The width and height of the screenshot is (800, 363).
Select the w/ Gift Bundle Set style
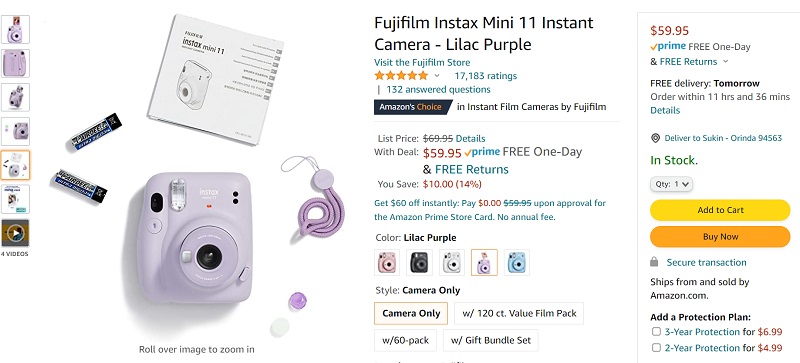(x=491, y=341)
